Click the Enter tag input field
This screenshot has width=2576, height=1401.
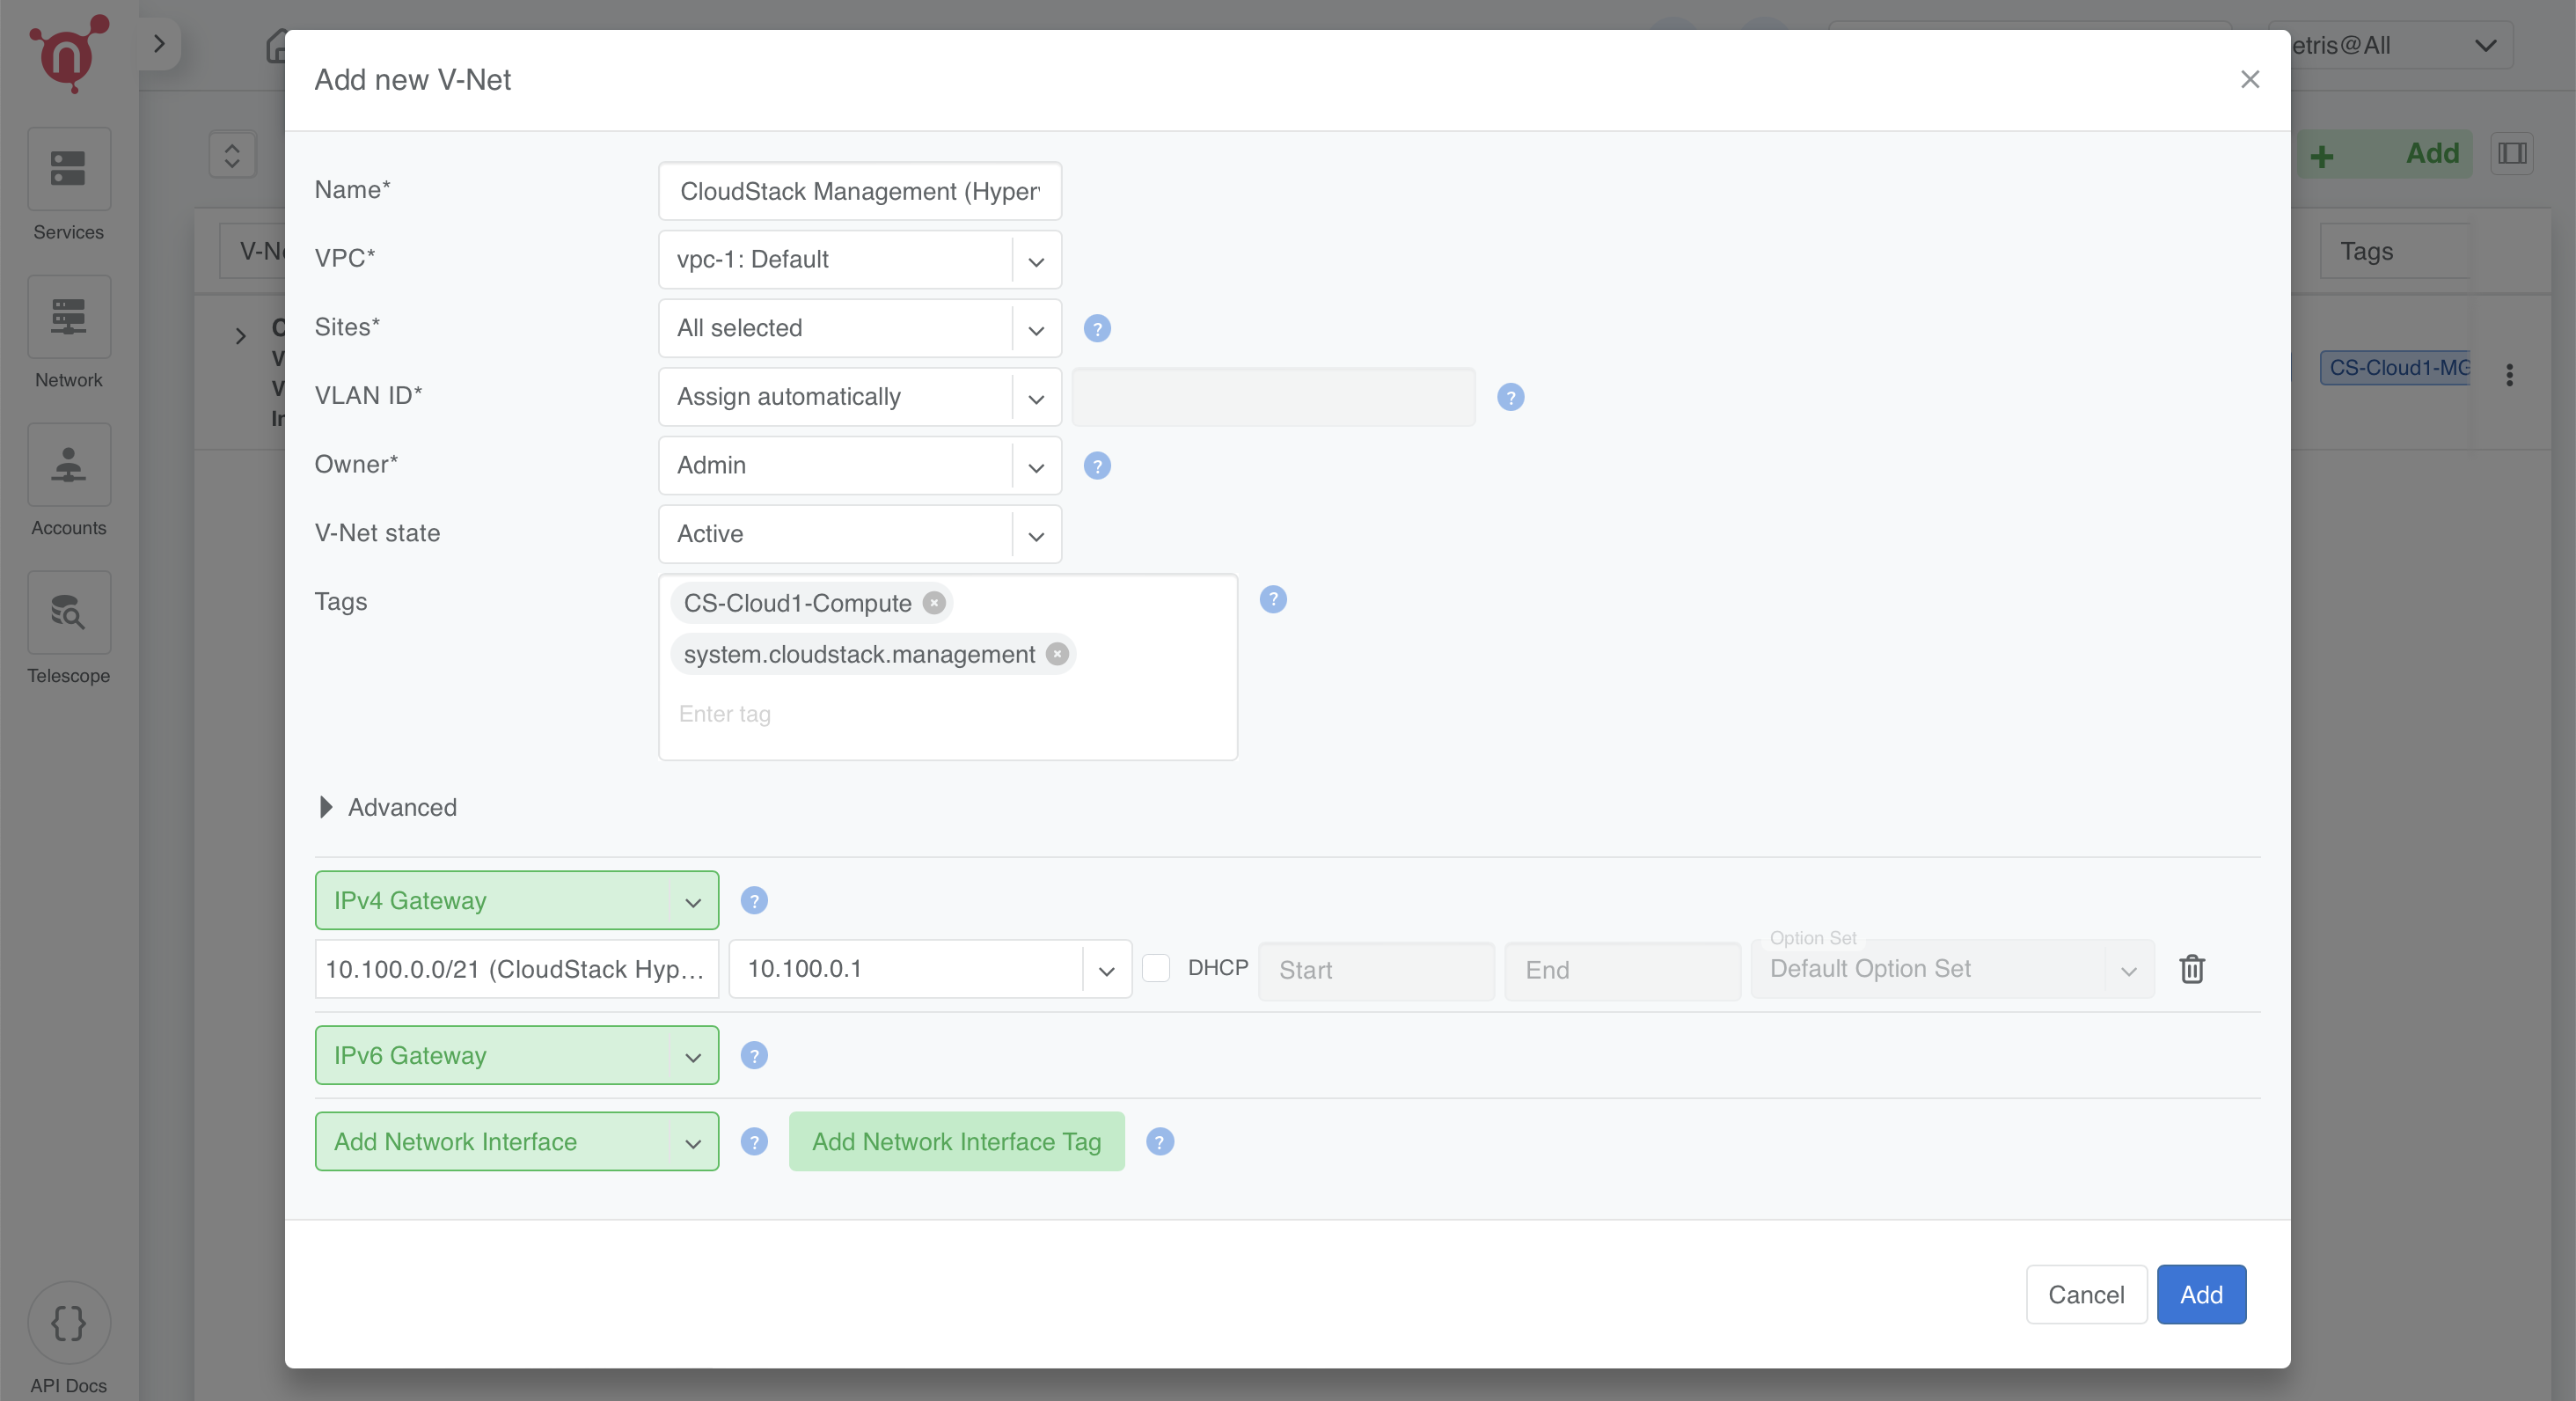click(x=945, y=714)
